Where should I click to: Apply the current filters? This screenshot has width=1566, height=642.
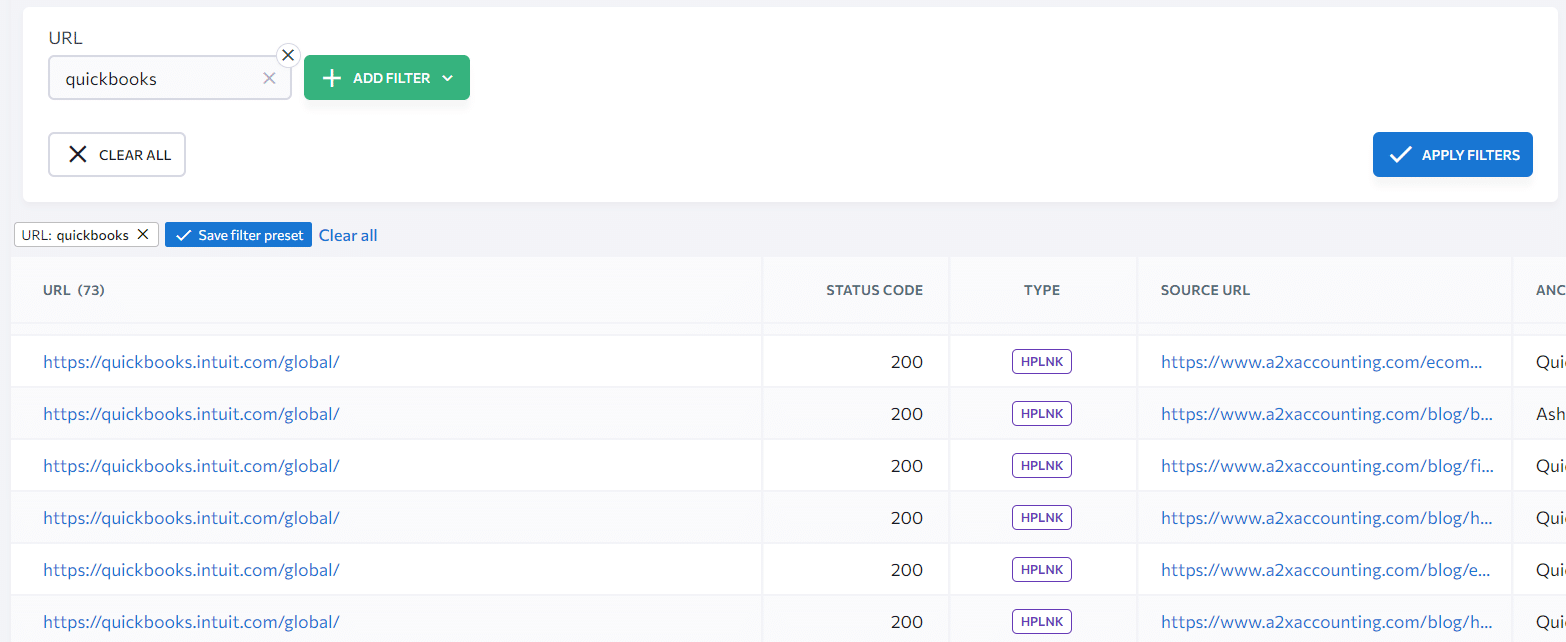[x=1452, y=154]
